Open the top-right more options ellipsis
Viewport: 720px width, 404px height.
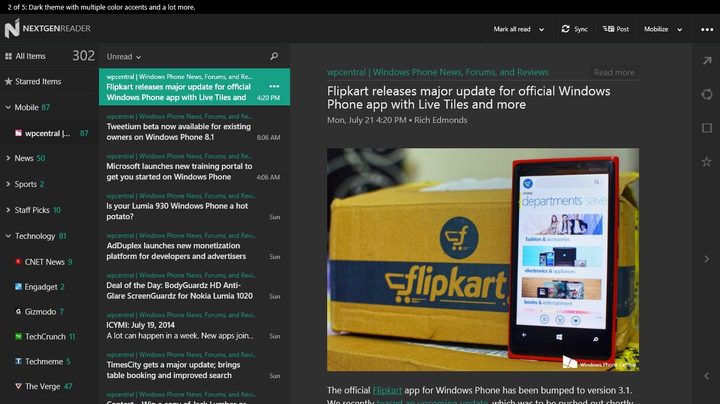coord(707,29)
